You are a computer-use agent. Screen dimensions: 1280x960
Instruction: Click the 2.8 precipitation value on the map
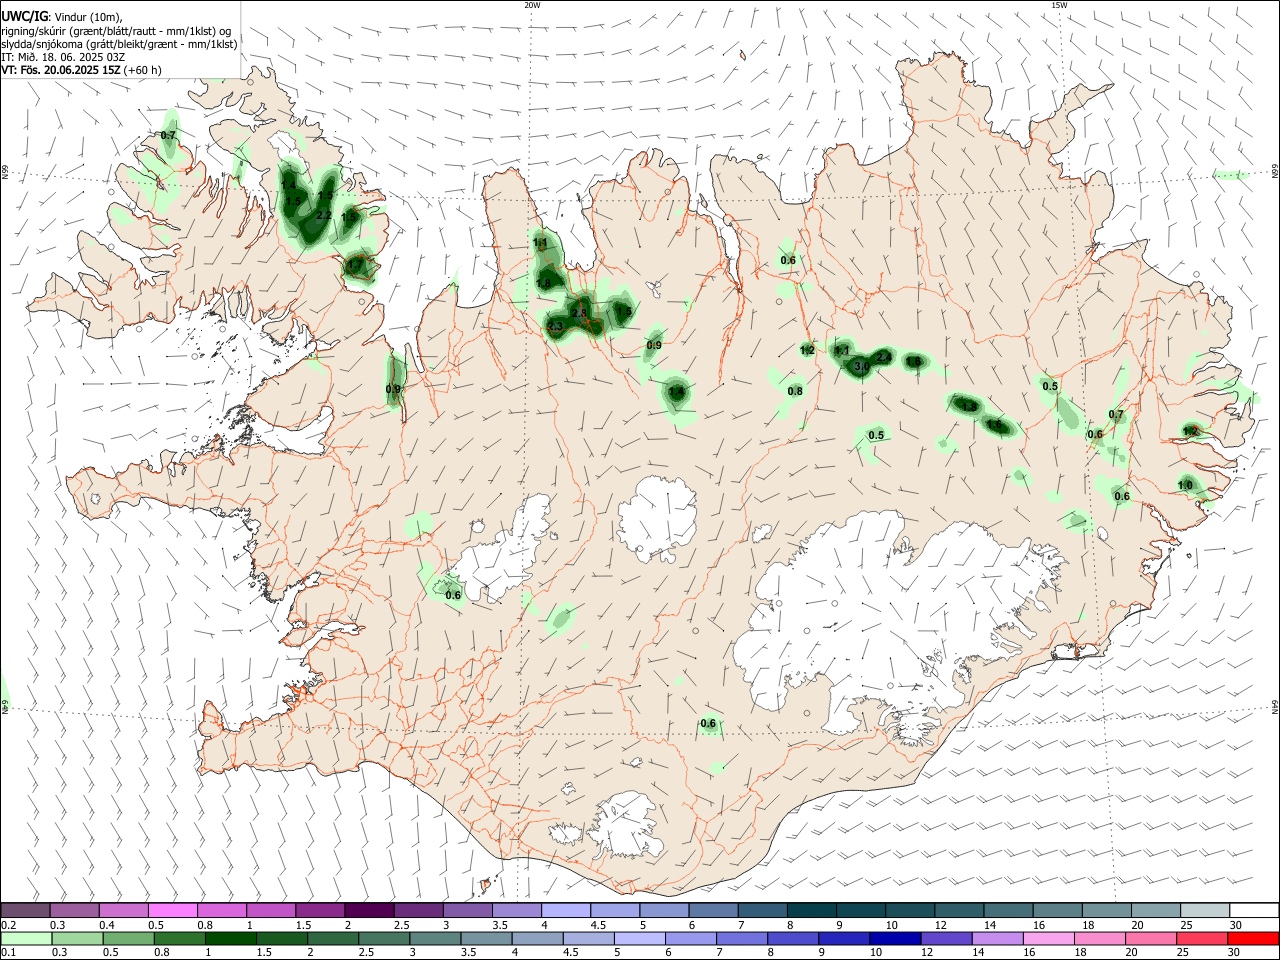click(x=578, y=314)
